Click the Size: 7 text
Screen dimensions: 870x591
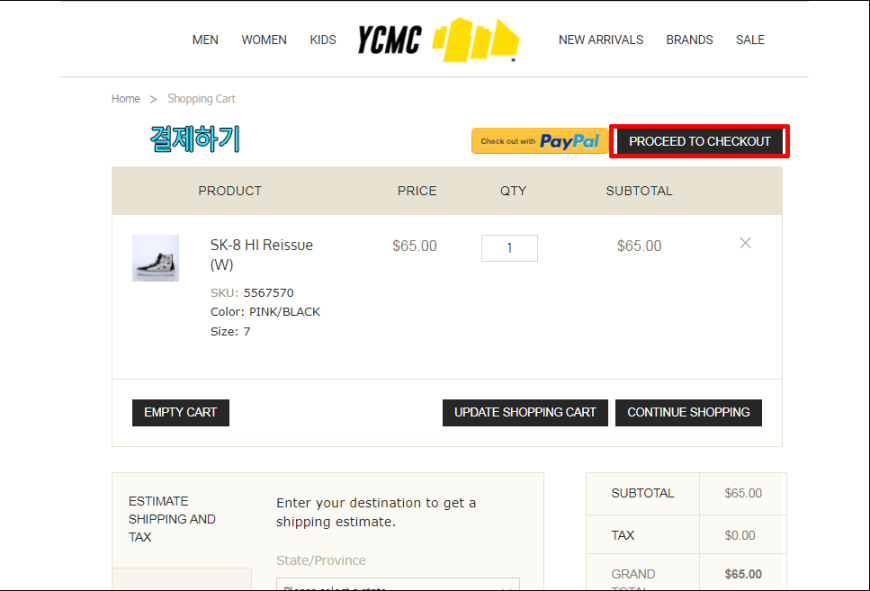click(x=230, y=332)
